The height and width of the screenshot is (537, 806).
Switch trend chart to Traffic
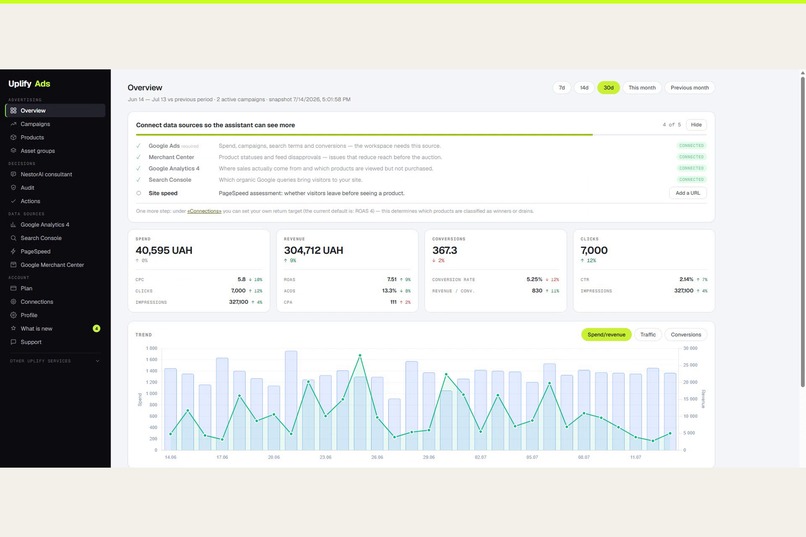[648, 335]
